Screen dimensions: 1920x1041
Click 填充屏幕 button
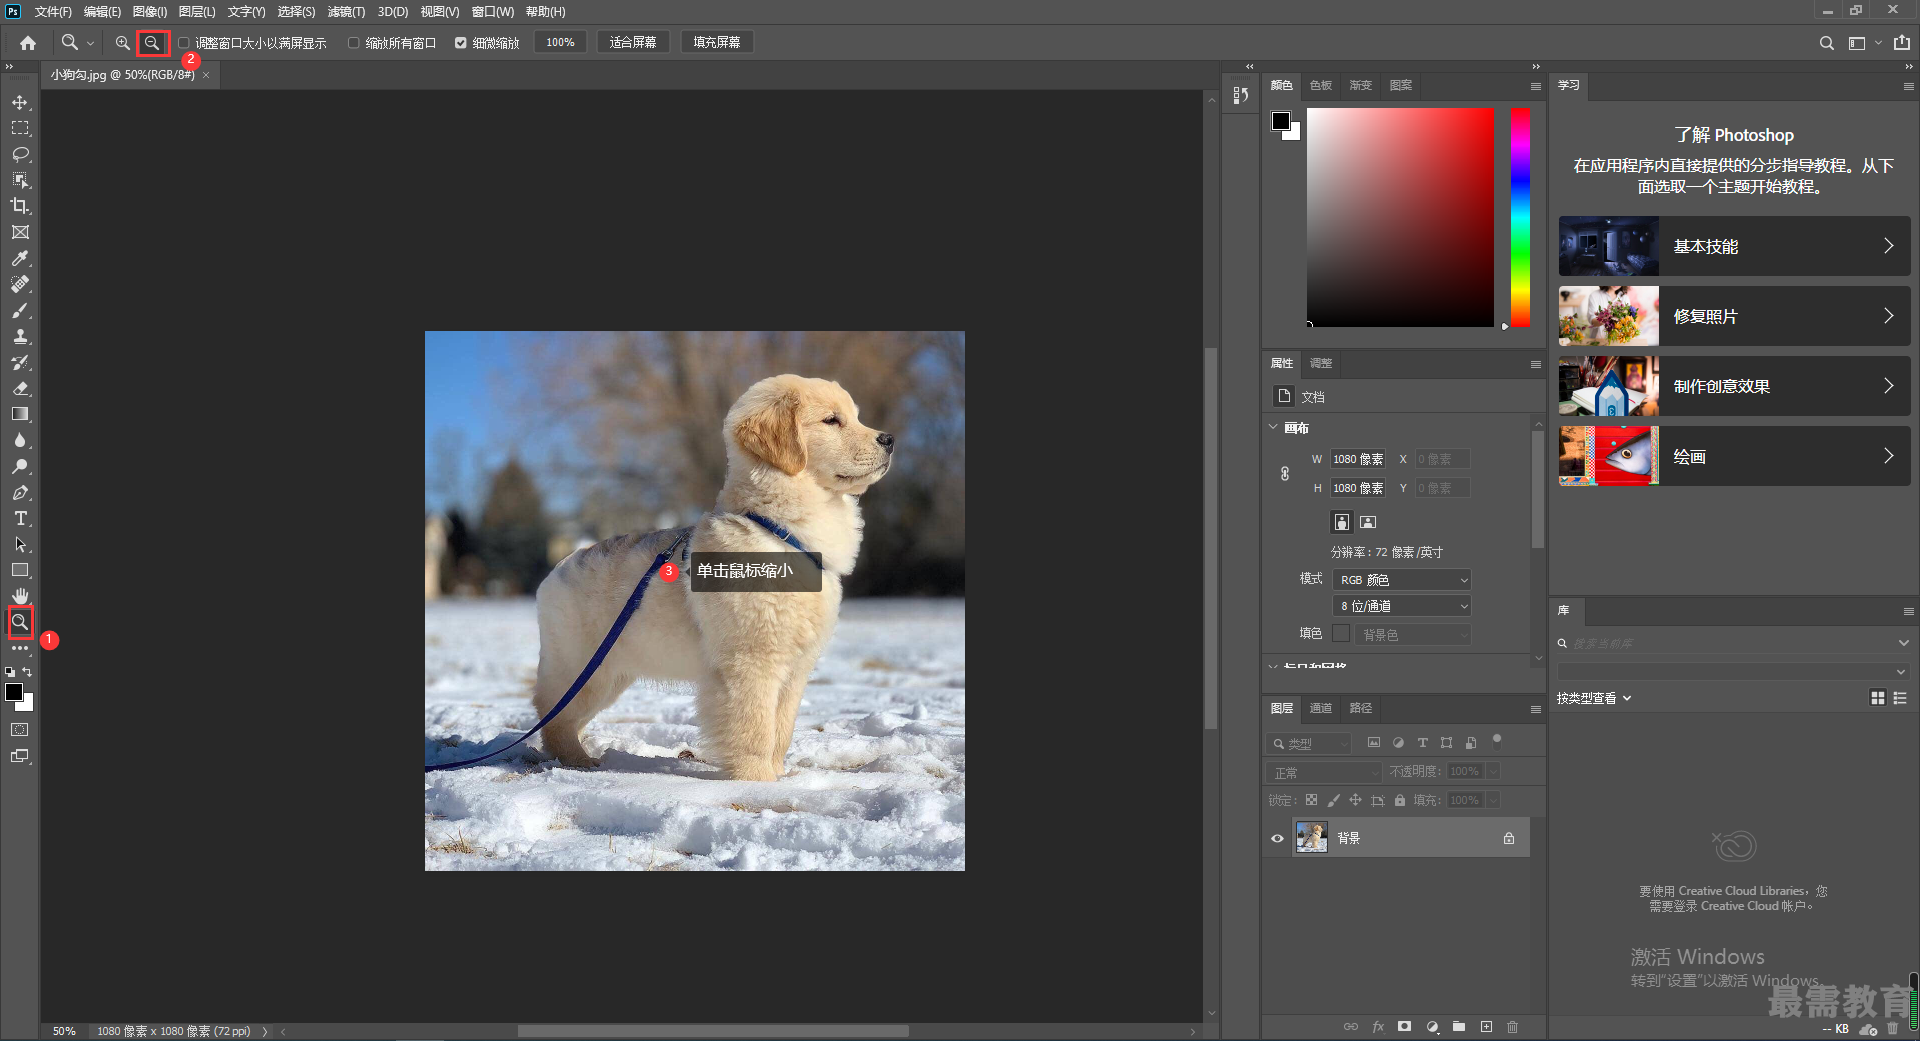(717, 43)
